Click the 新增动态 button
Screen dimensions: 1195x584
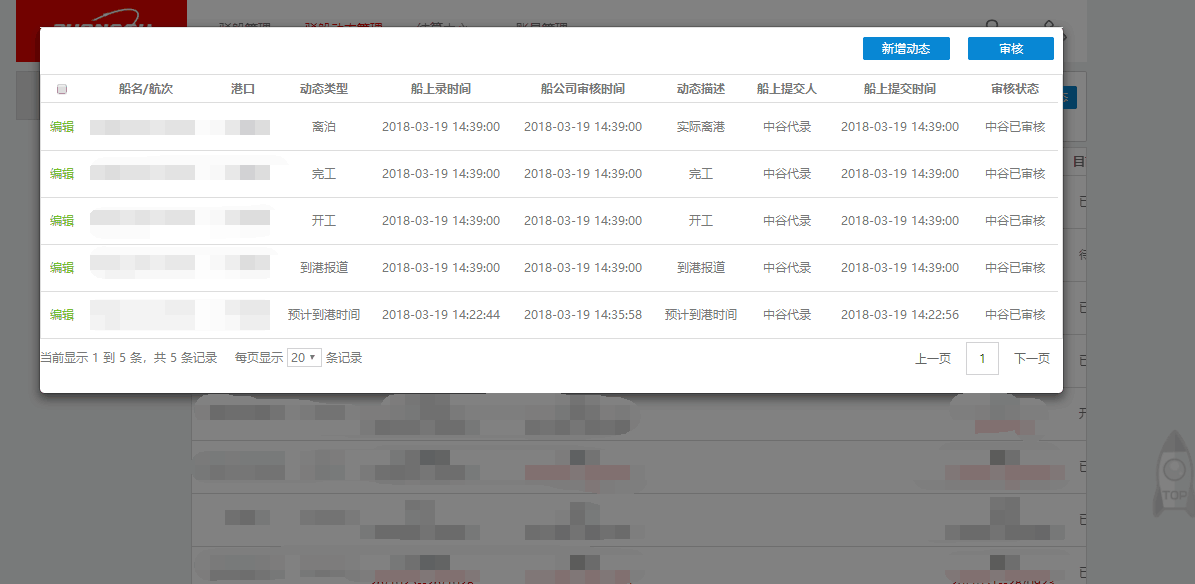click(x=906, y=48)
